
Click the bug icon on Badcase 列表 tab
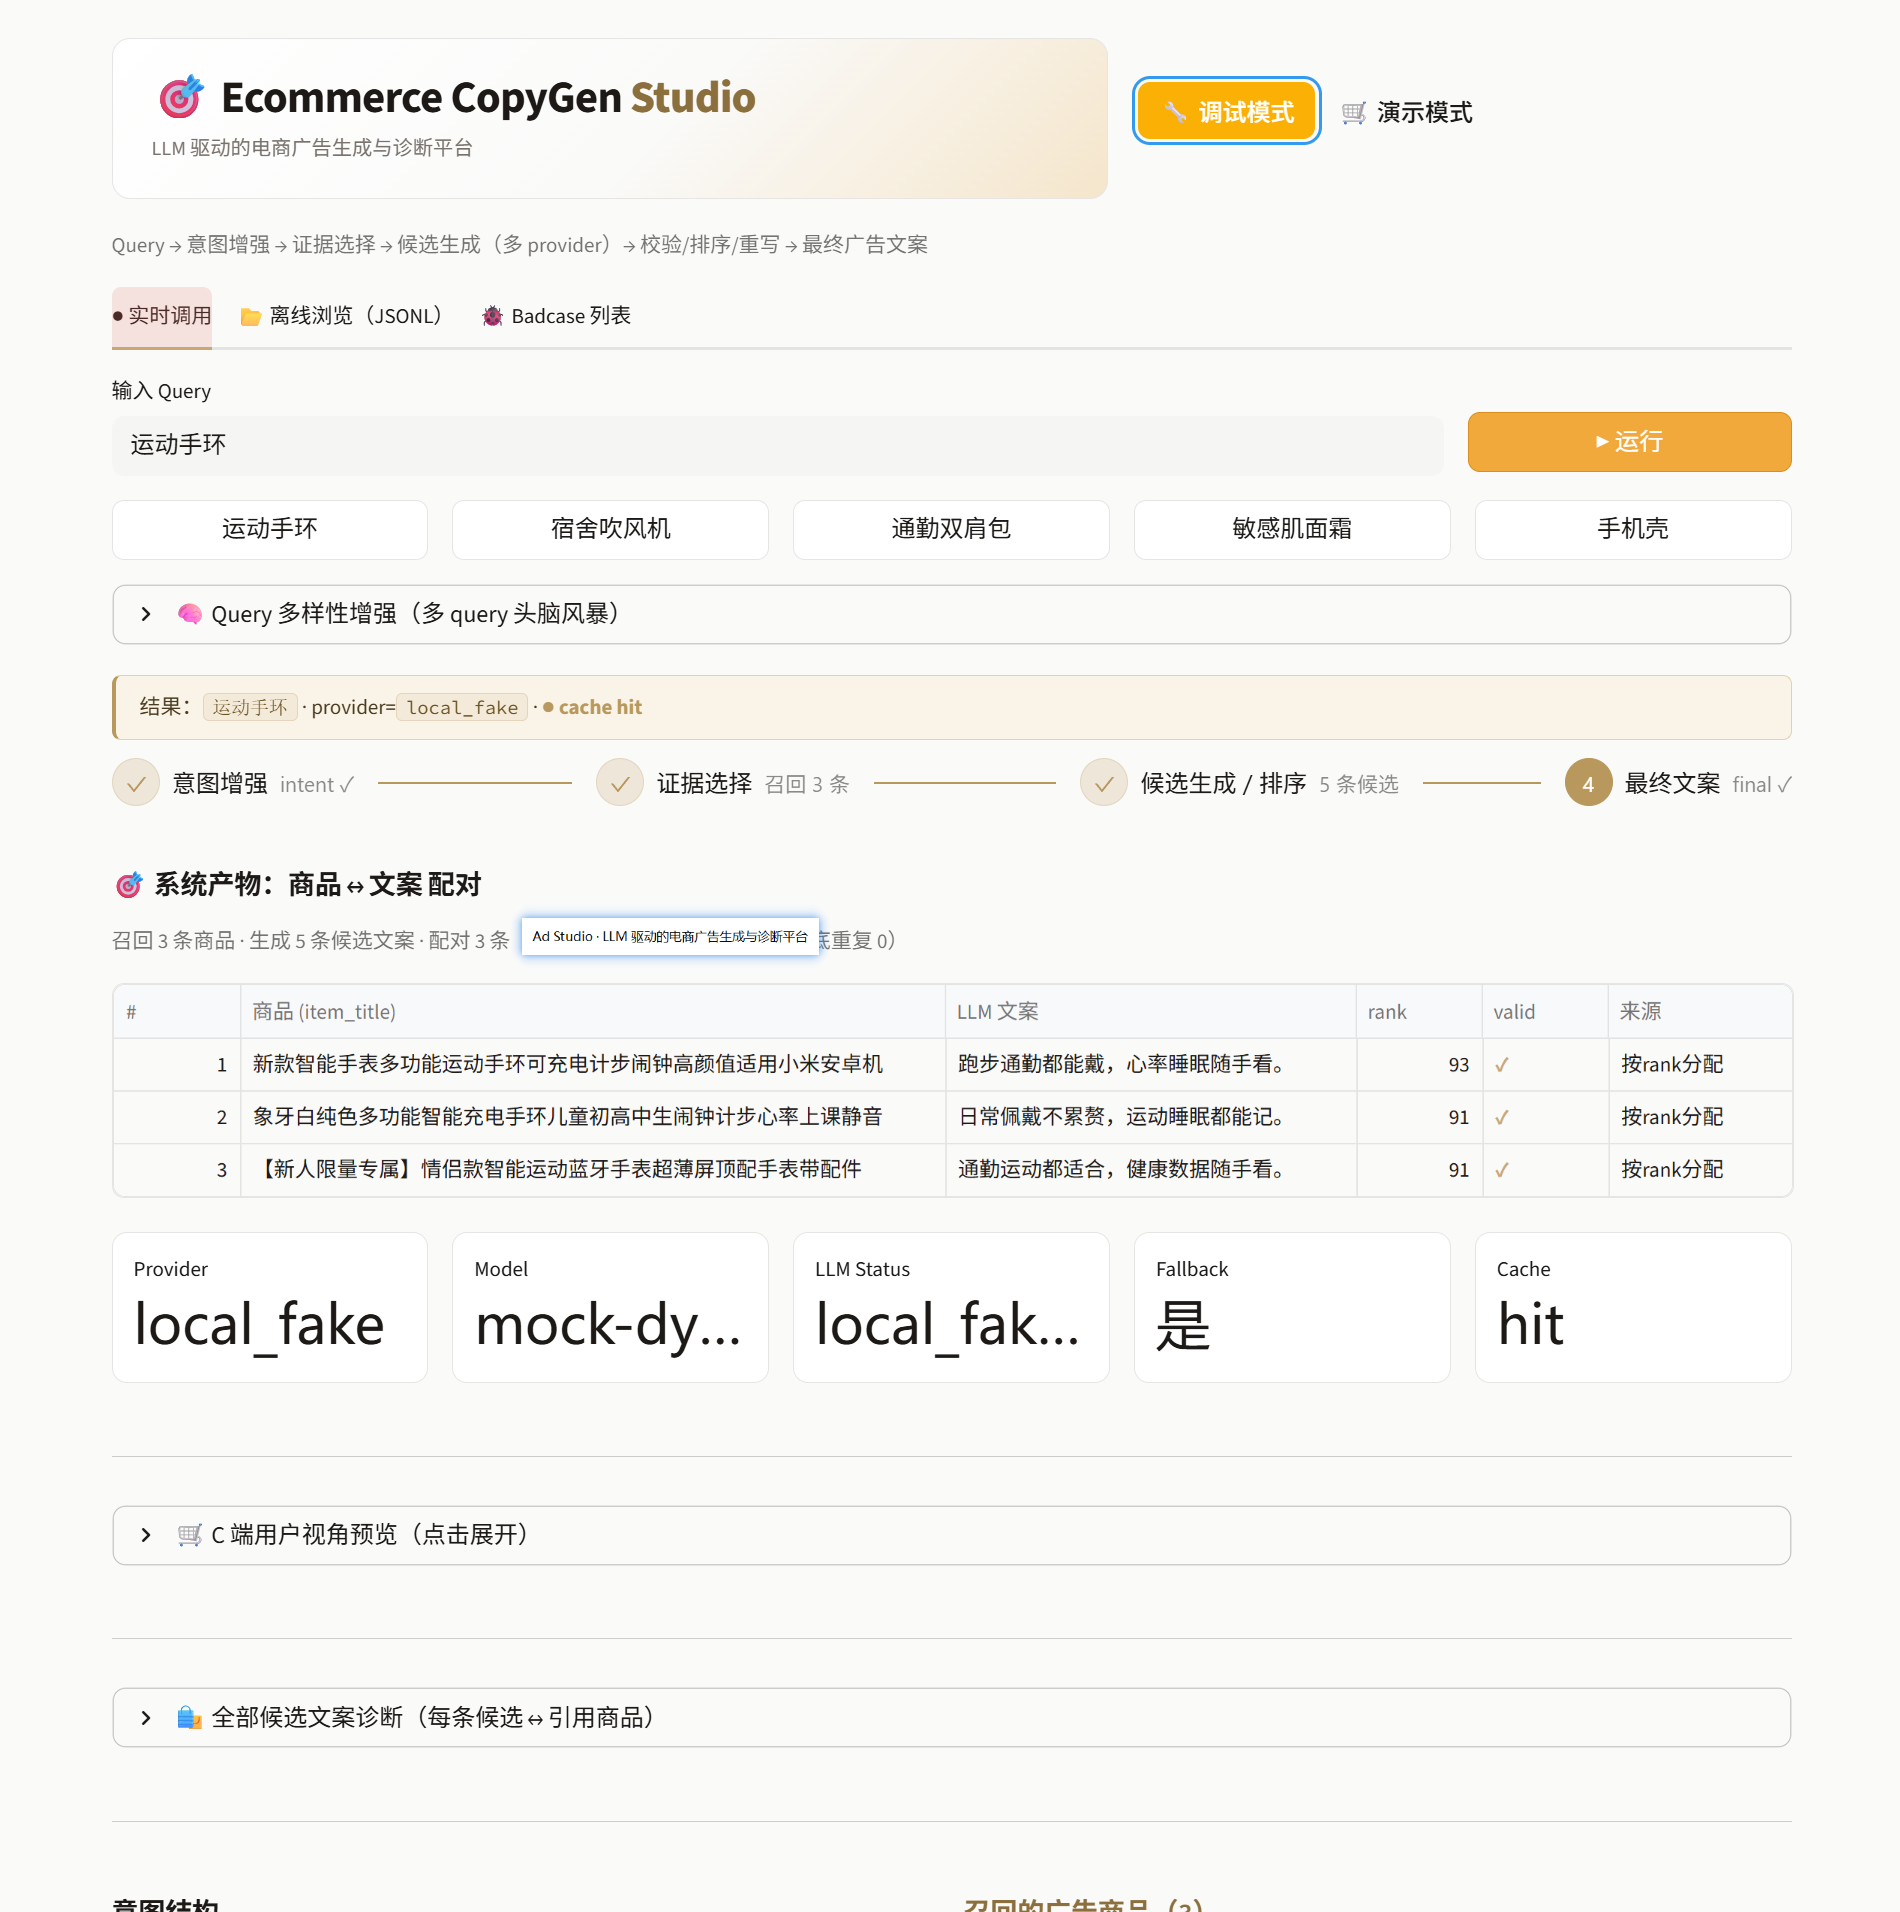click(492, 316)
